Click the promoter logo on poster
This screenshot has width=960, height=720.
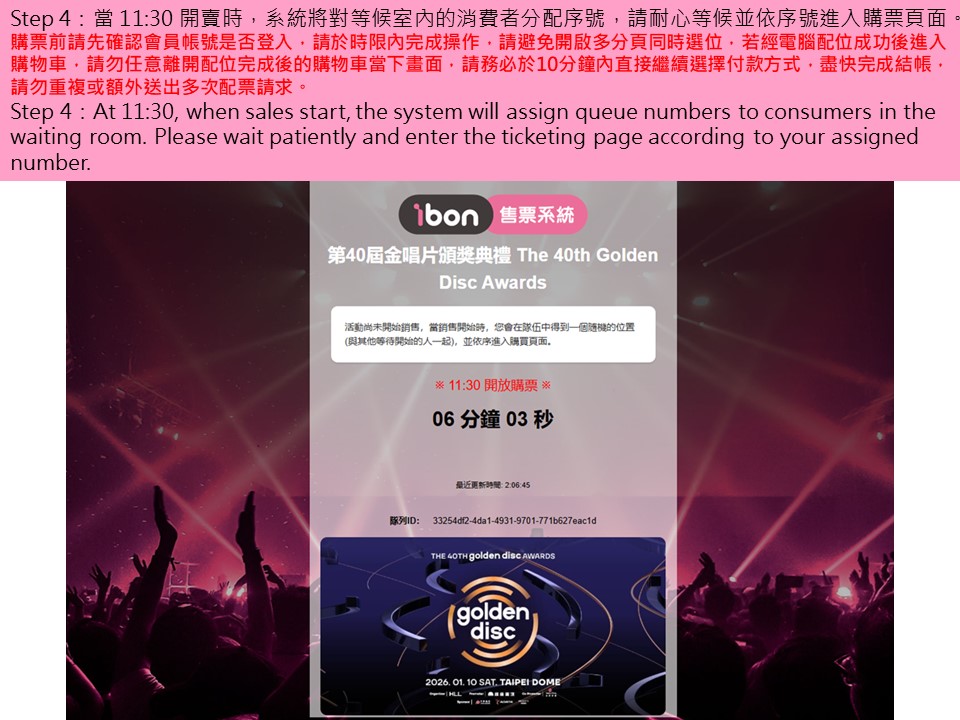pos(501,694)
